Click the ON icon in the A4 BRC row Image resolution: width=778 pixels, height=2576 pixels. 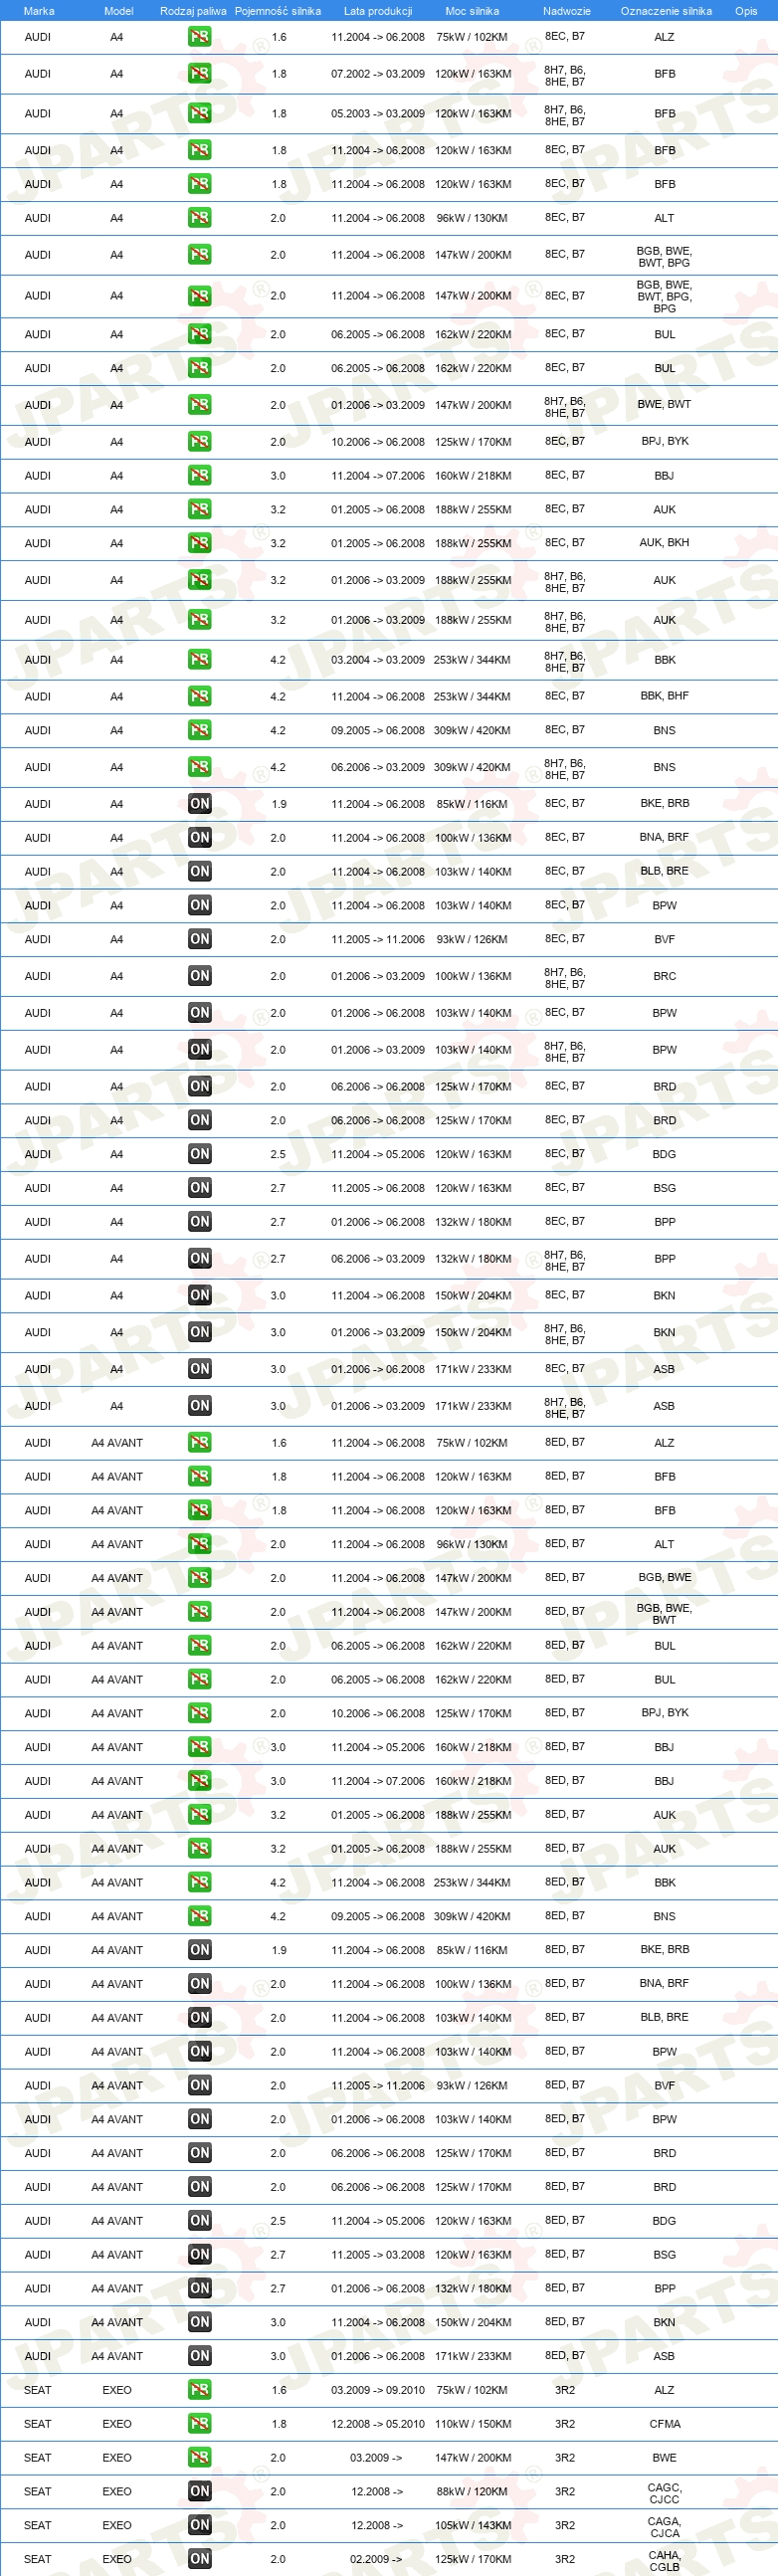[199, 976]
